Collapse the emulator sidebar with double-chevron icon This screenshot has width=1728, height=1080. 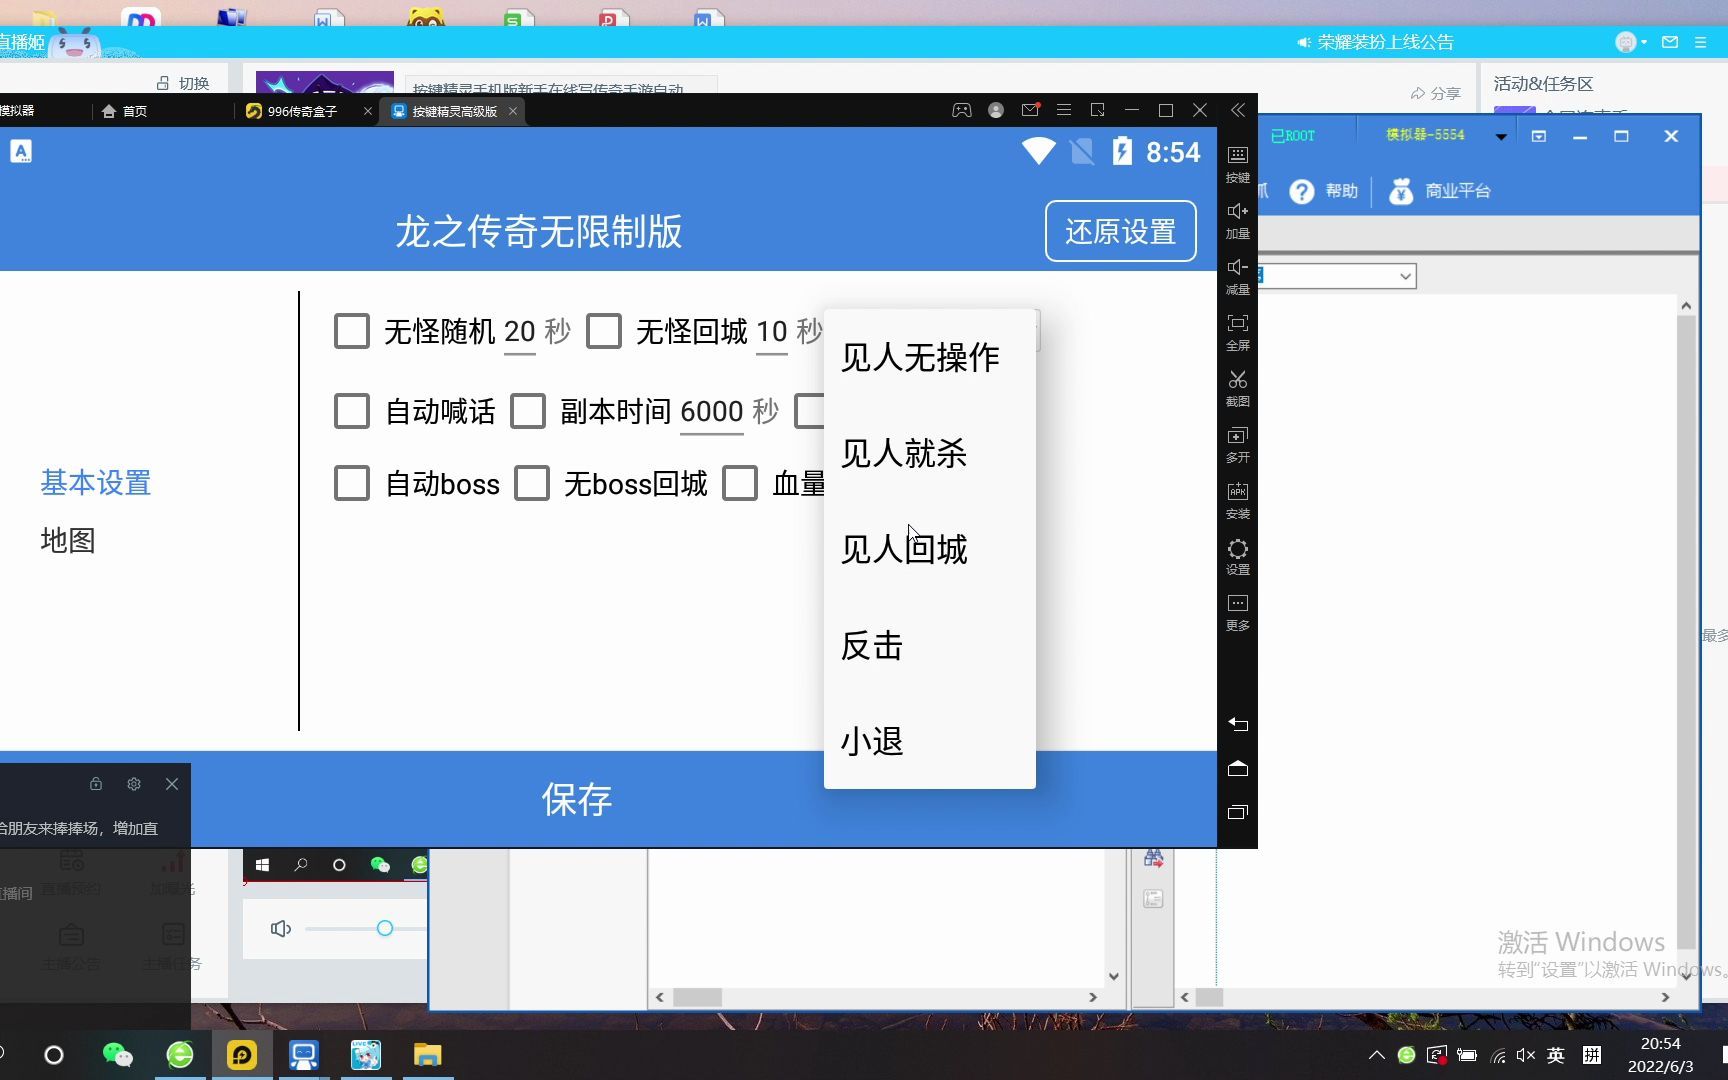point(1238,110)
